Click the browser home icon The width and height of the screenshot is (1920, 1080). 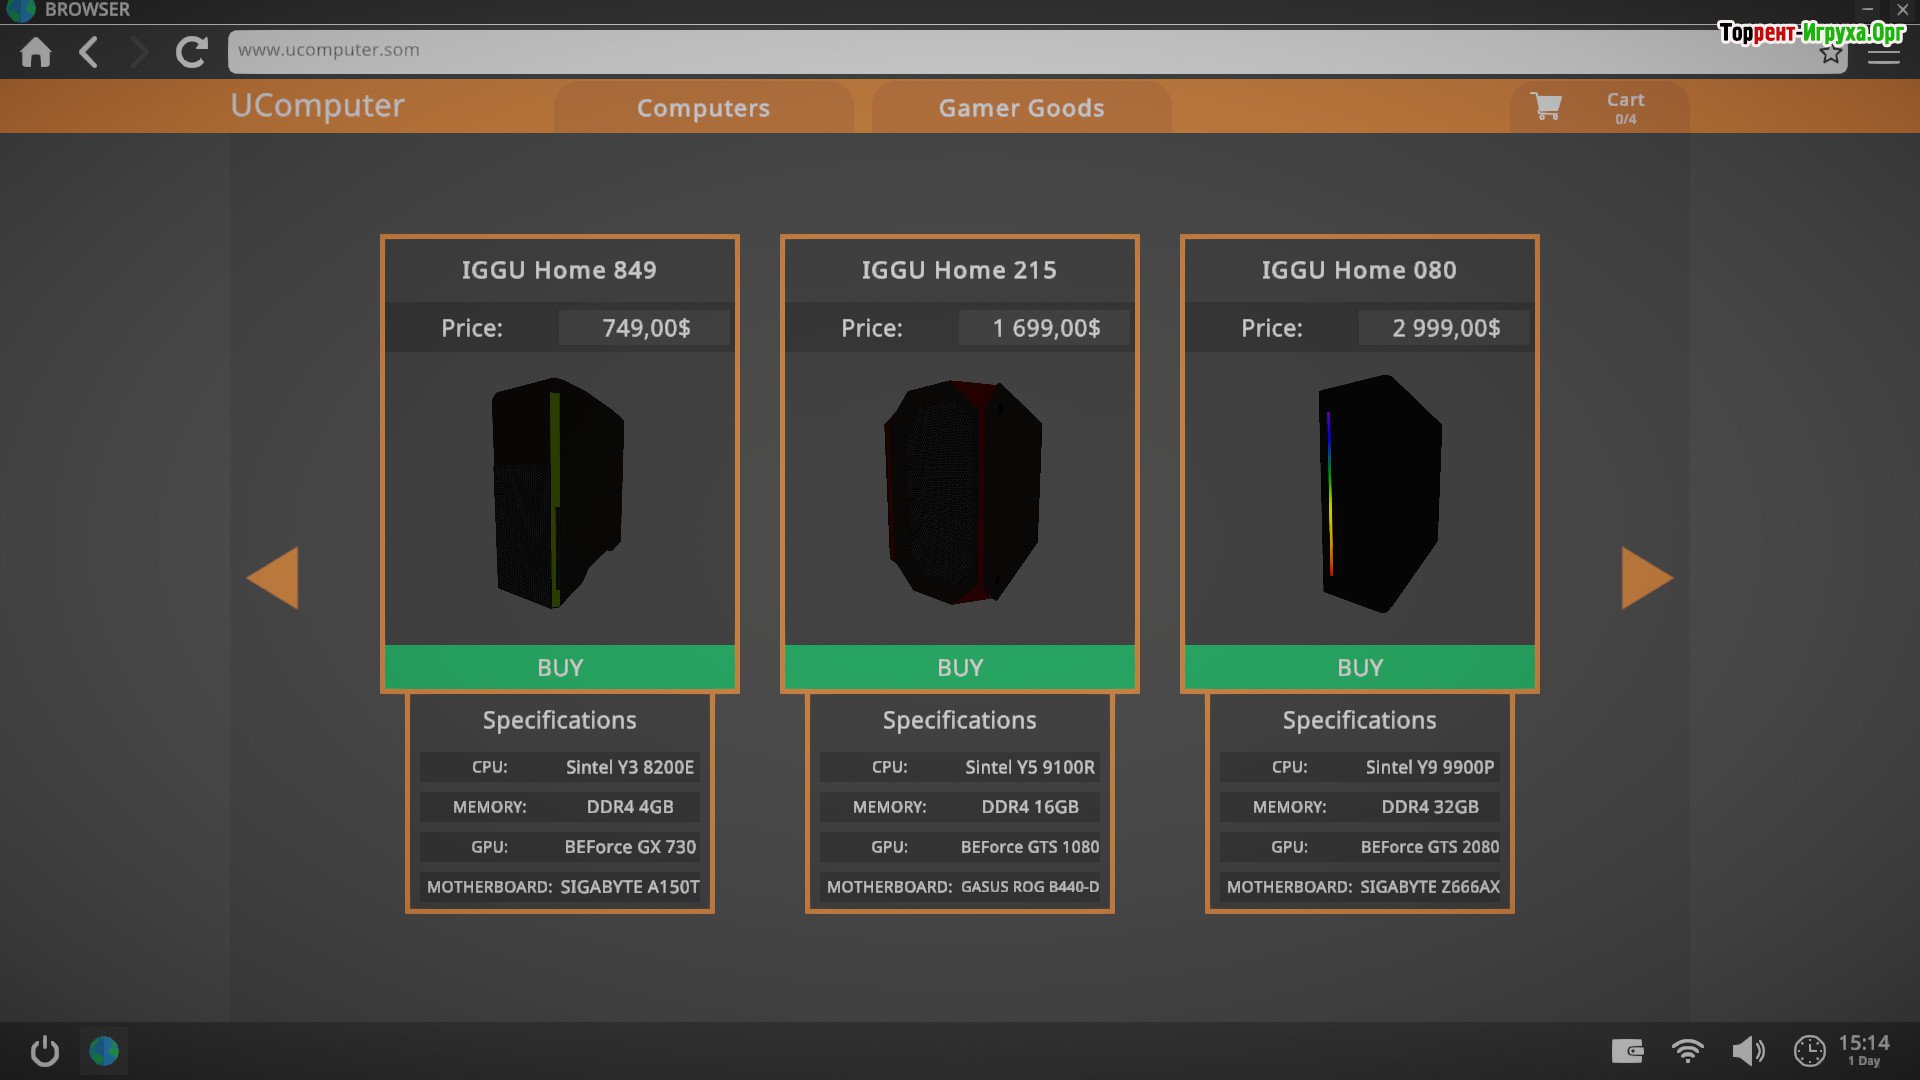coord(36,52)
